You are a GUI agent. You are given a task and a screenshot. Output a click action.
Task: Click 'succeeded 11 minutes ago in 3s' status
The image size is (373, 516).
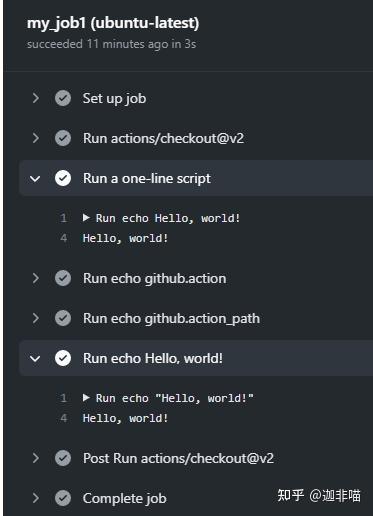click(111, 44)
